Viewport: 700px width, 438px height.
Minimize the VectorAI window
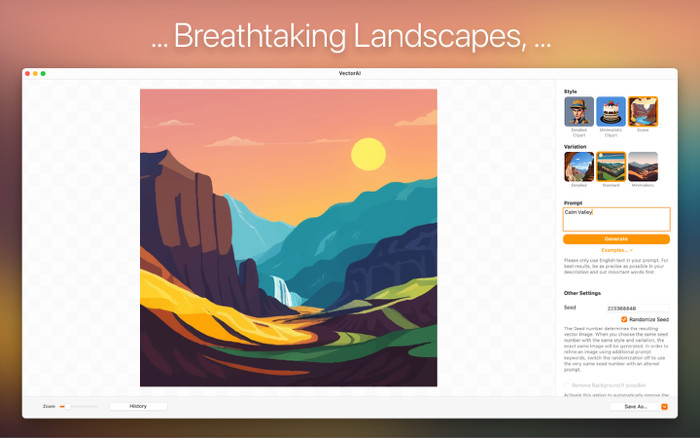point(35,74)
